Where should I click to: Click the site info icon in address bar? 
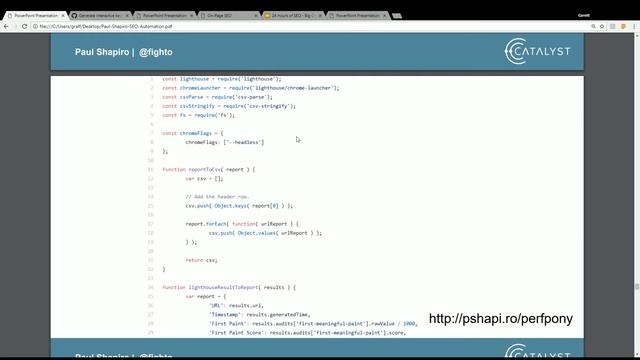(35, 26)
